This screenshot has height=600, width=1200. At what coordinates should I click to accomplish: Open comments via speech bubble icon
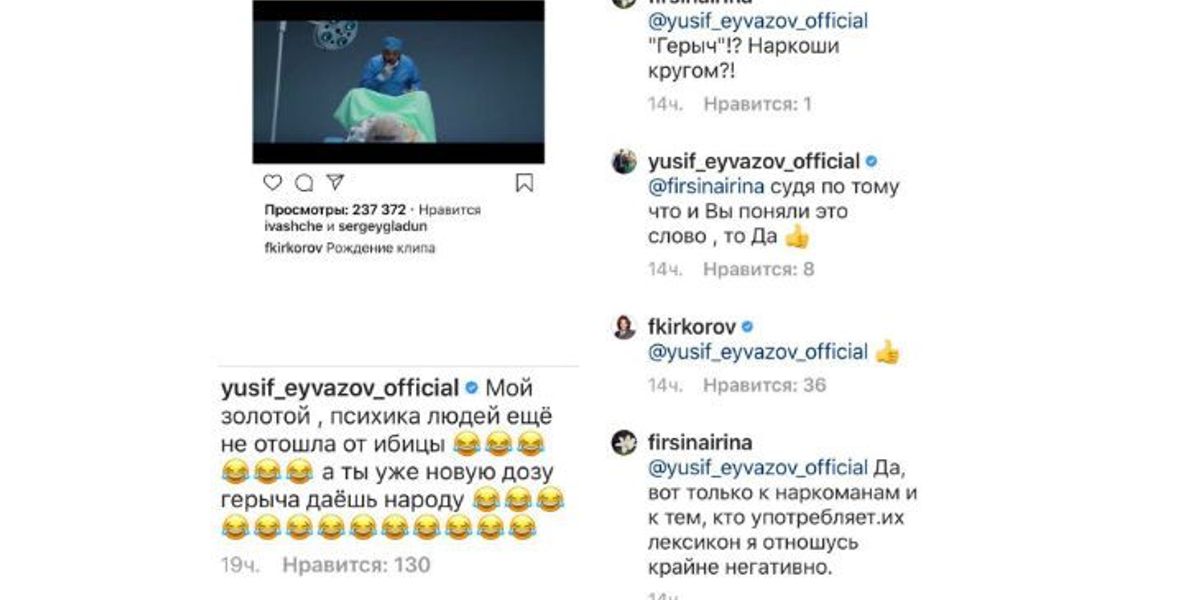(x=305, y=183)
